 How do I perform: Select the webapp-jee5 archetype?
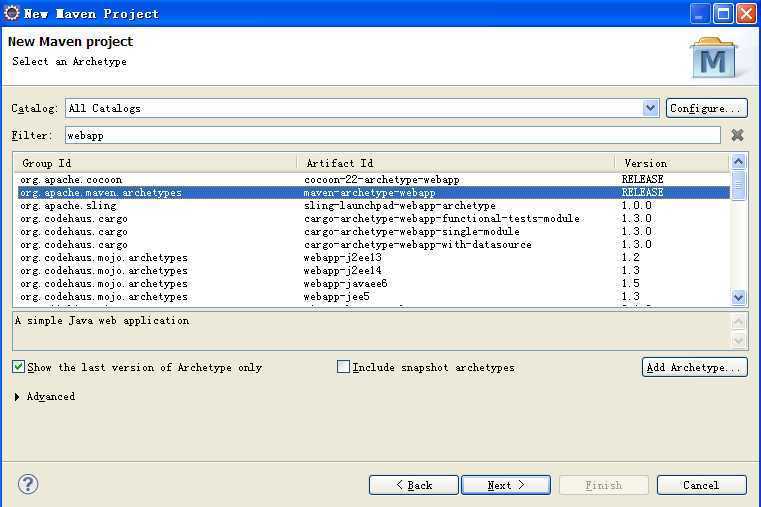coord(373,297)
